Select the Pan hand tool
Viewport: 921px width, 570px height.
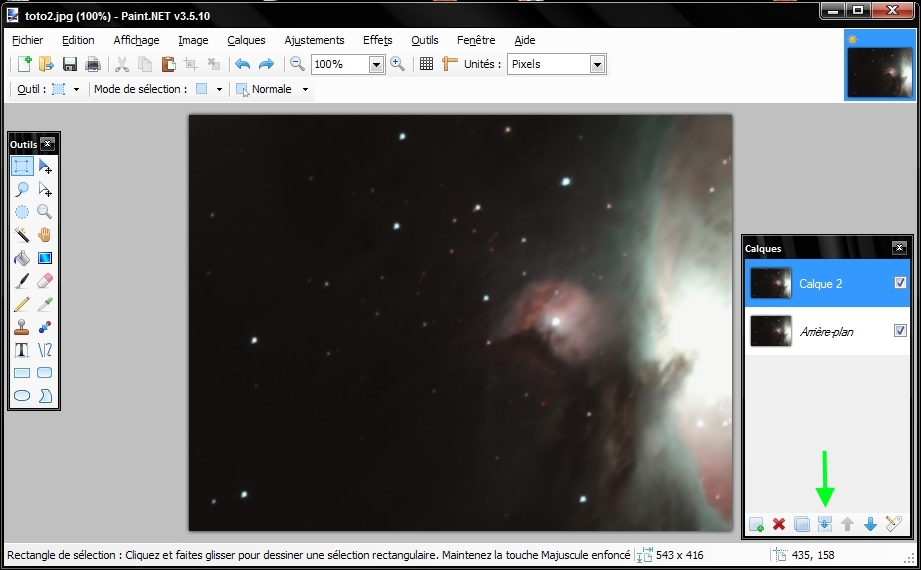(45, 235)
